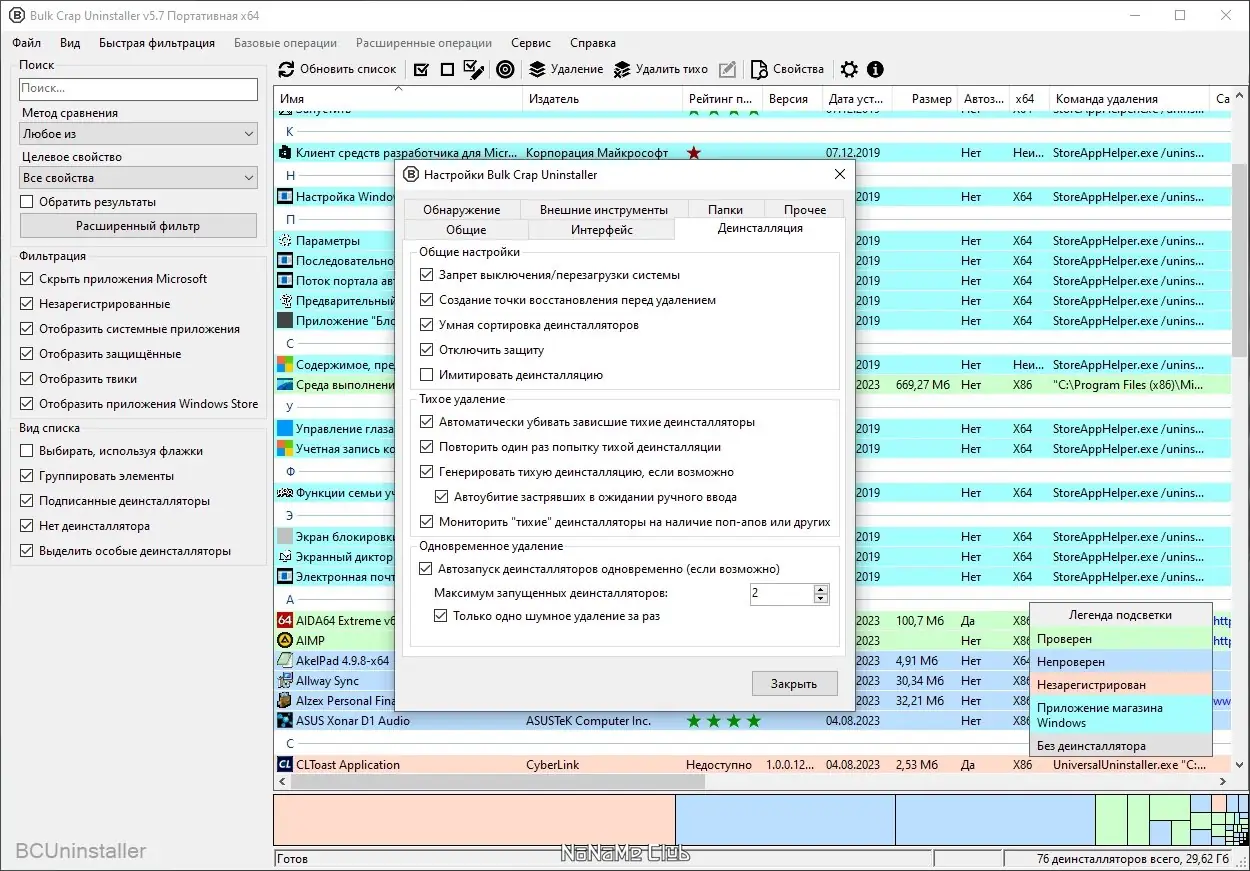Click the empty square deselect all icon
This screenshot has height=871, width=1250.
(447, 69)
